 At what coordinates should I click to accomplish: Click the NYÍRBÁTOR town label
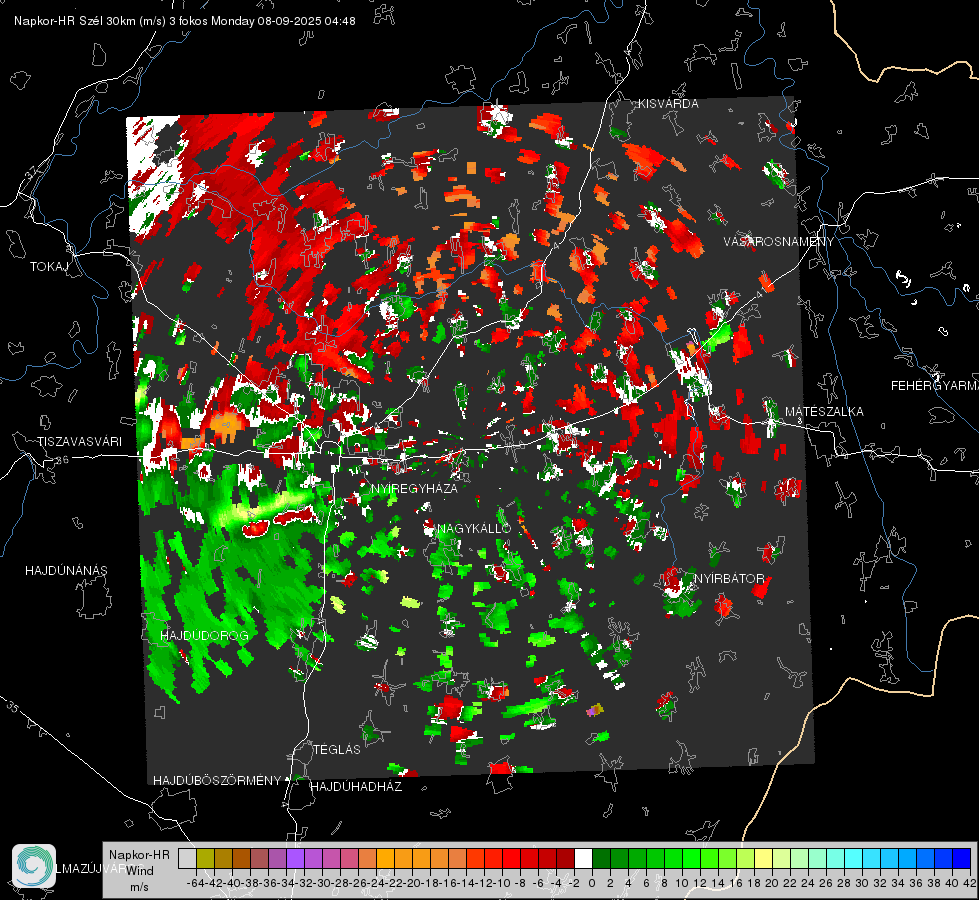(x=729, y=578)
